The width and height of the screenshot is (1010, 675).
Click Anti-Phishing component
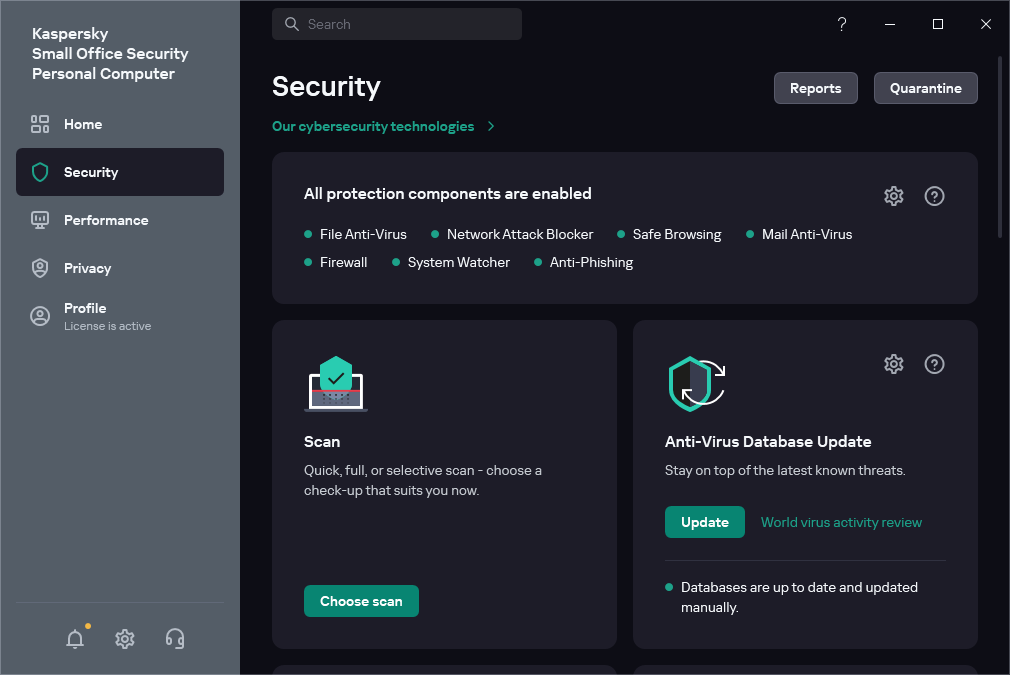pyautogui.click(x=591, y=262)
